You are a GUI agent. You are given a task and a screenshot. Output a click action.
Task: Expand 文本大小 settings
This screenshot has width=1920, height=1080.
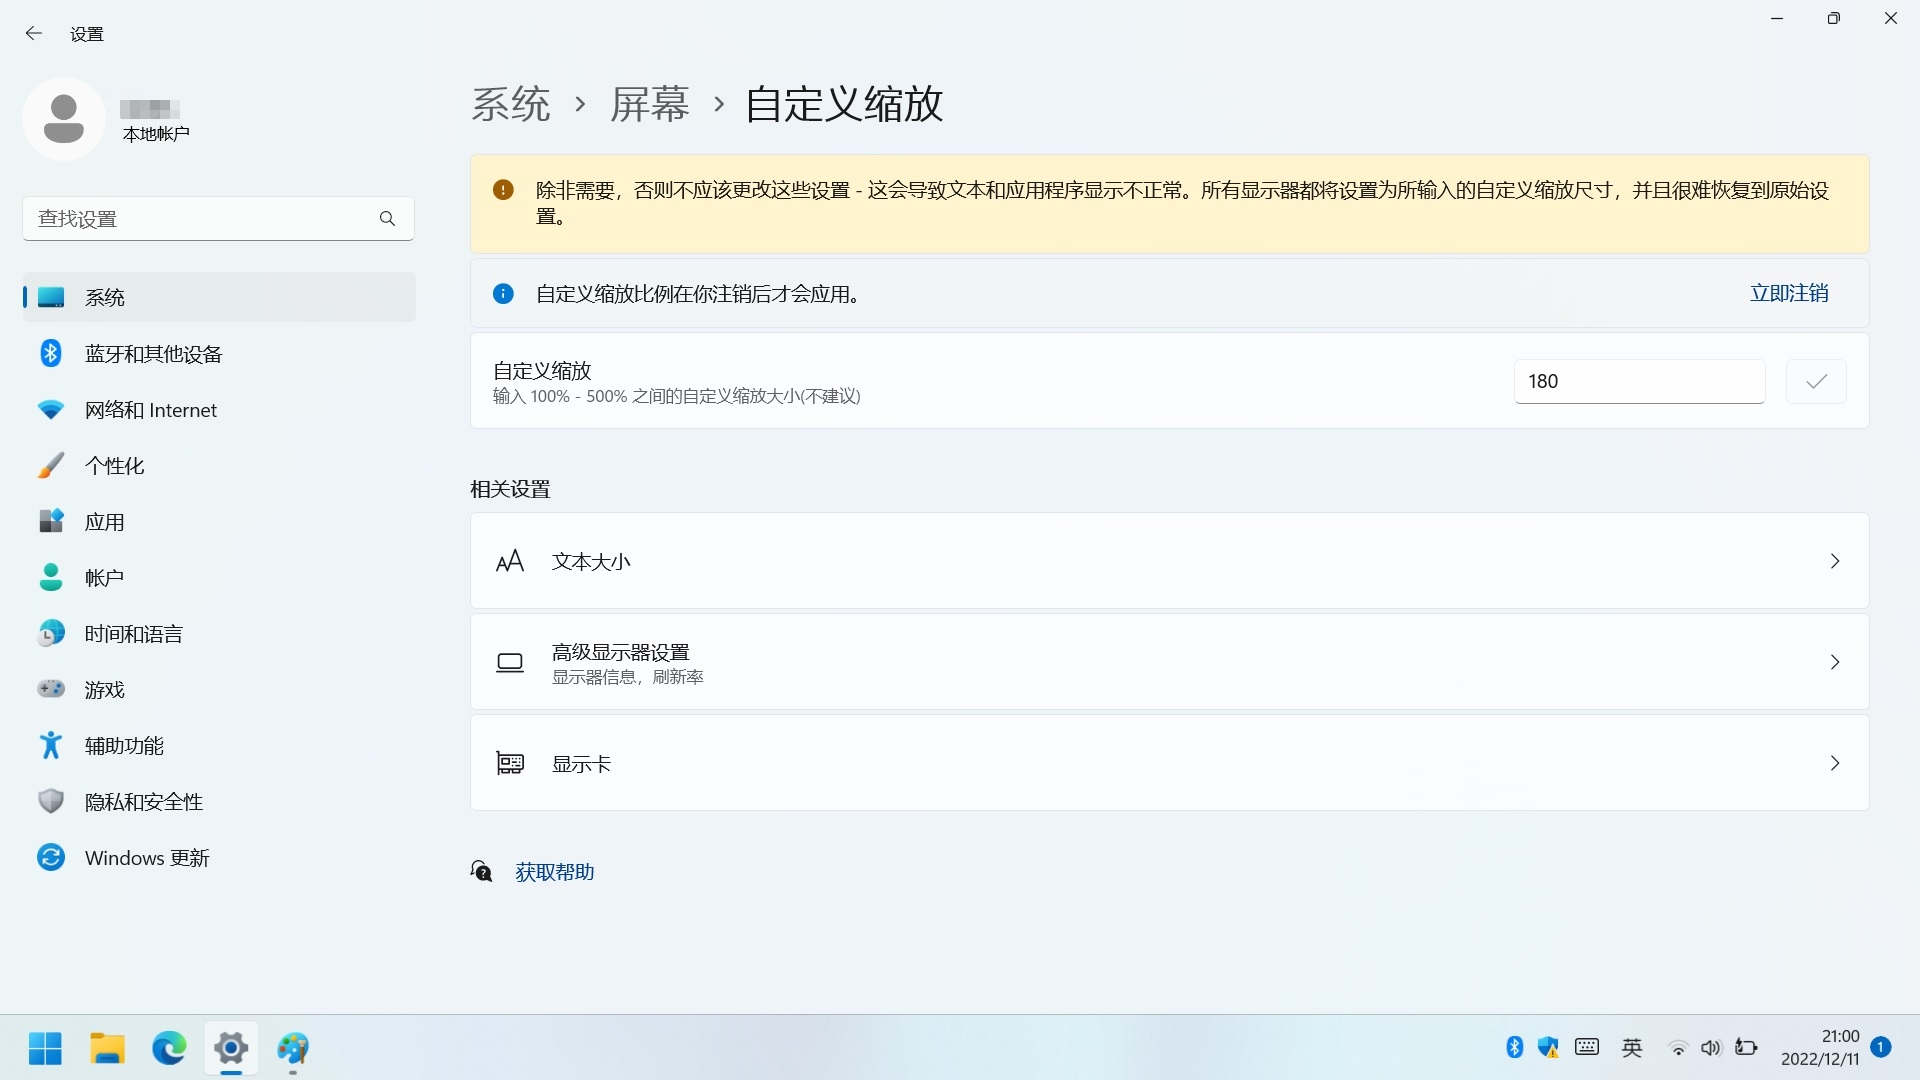(x=1833, y=561)
